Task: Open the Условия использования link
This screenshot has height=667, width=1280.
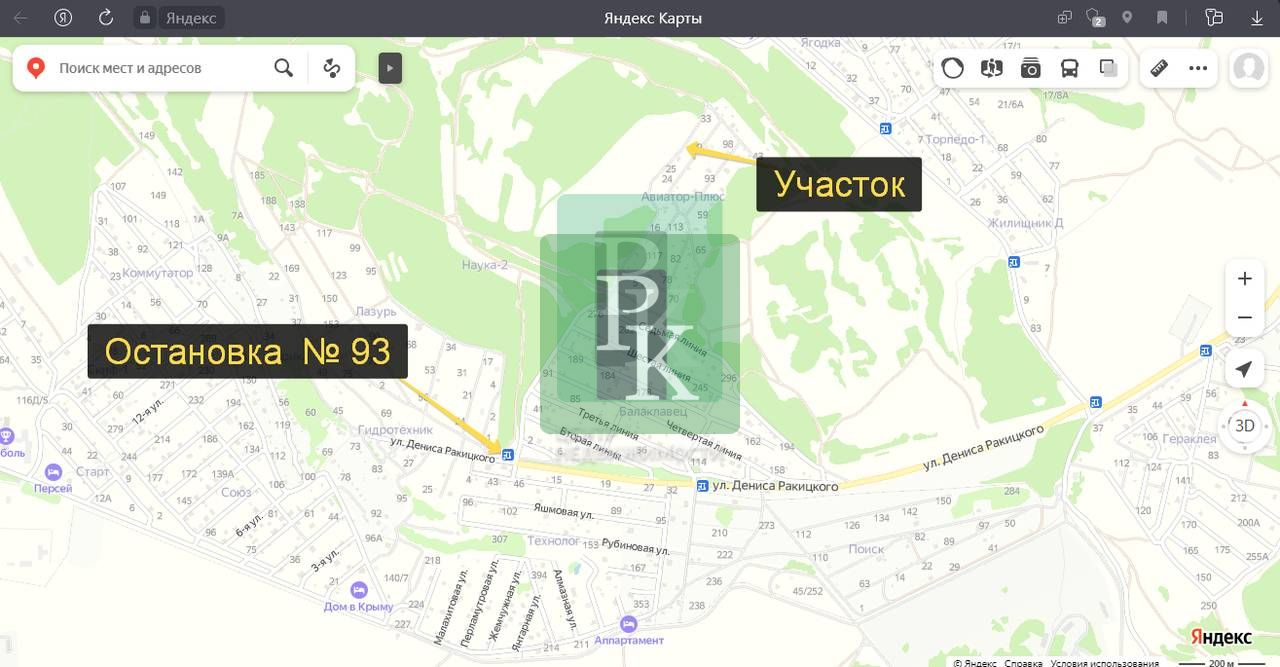Action: 1104,662
